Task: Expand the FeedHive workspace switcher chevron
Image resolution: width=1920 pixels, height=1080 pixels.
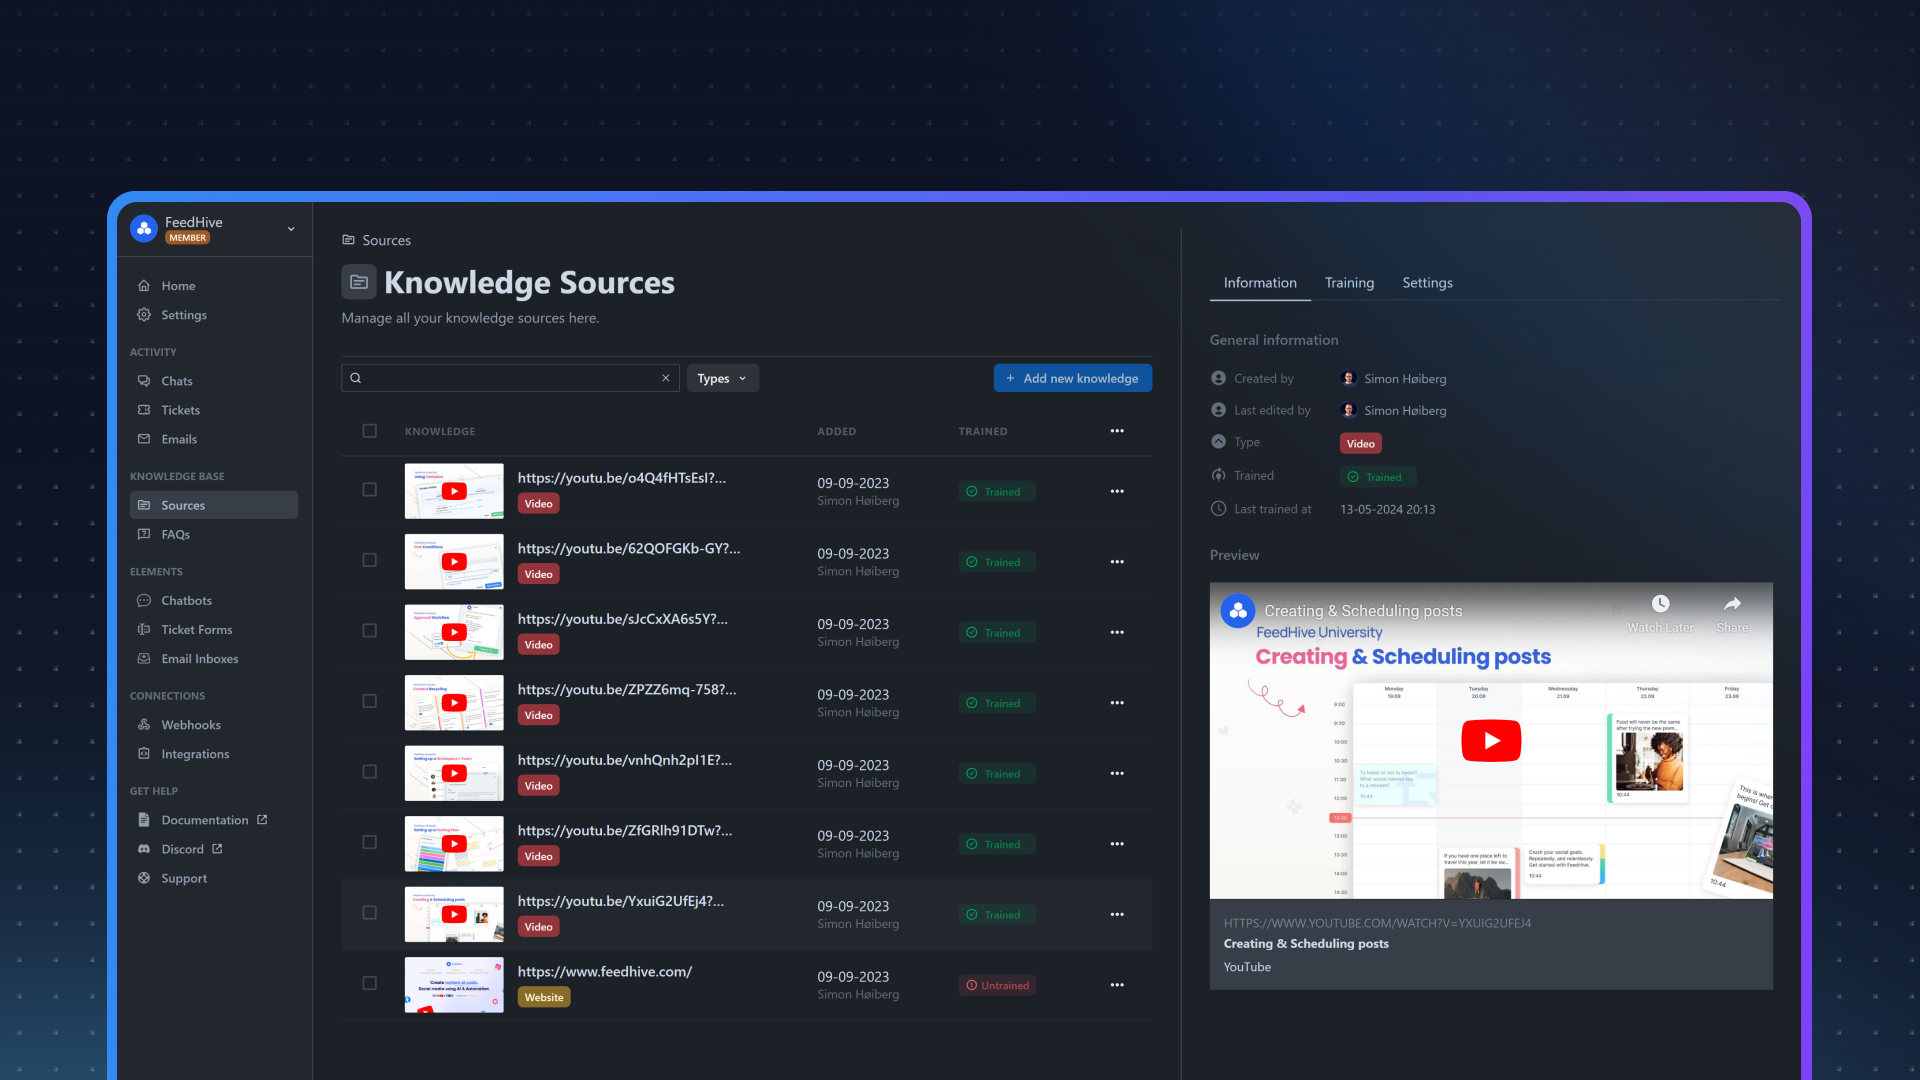Action: (x=291, y=229)
